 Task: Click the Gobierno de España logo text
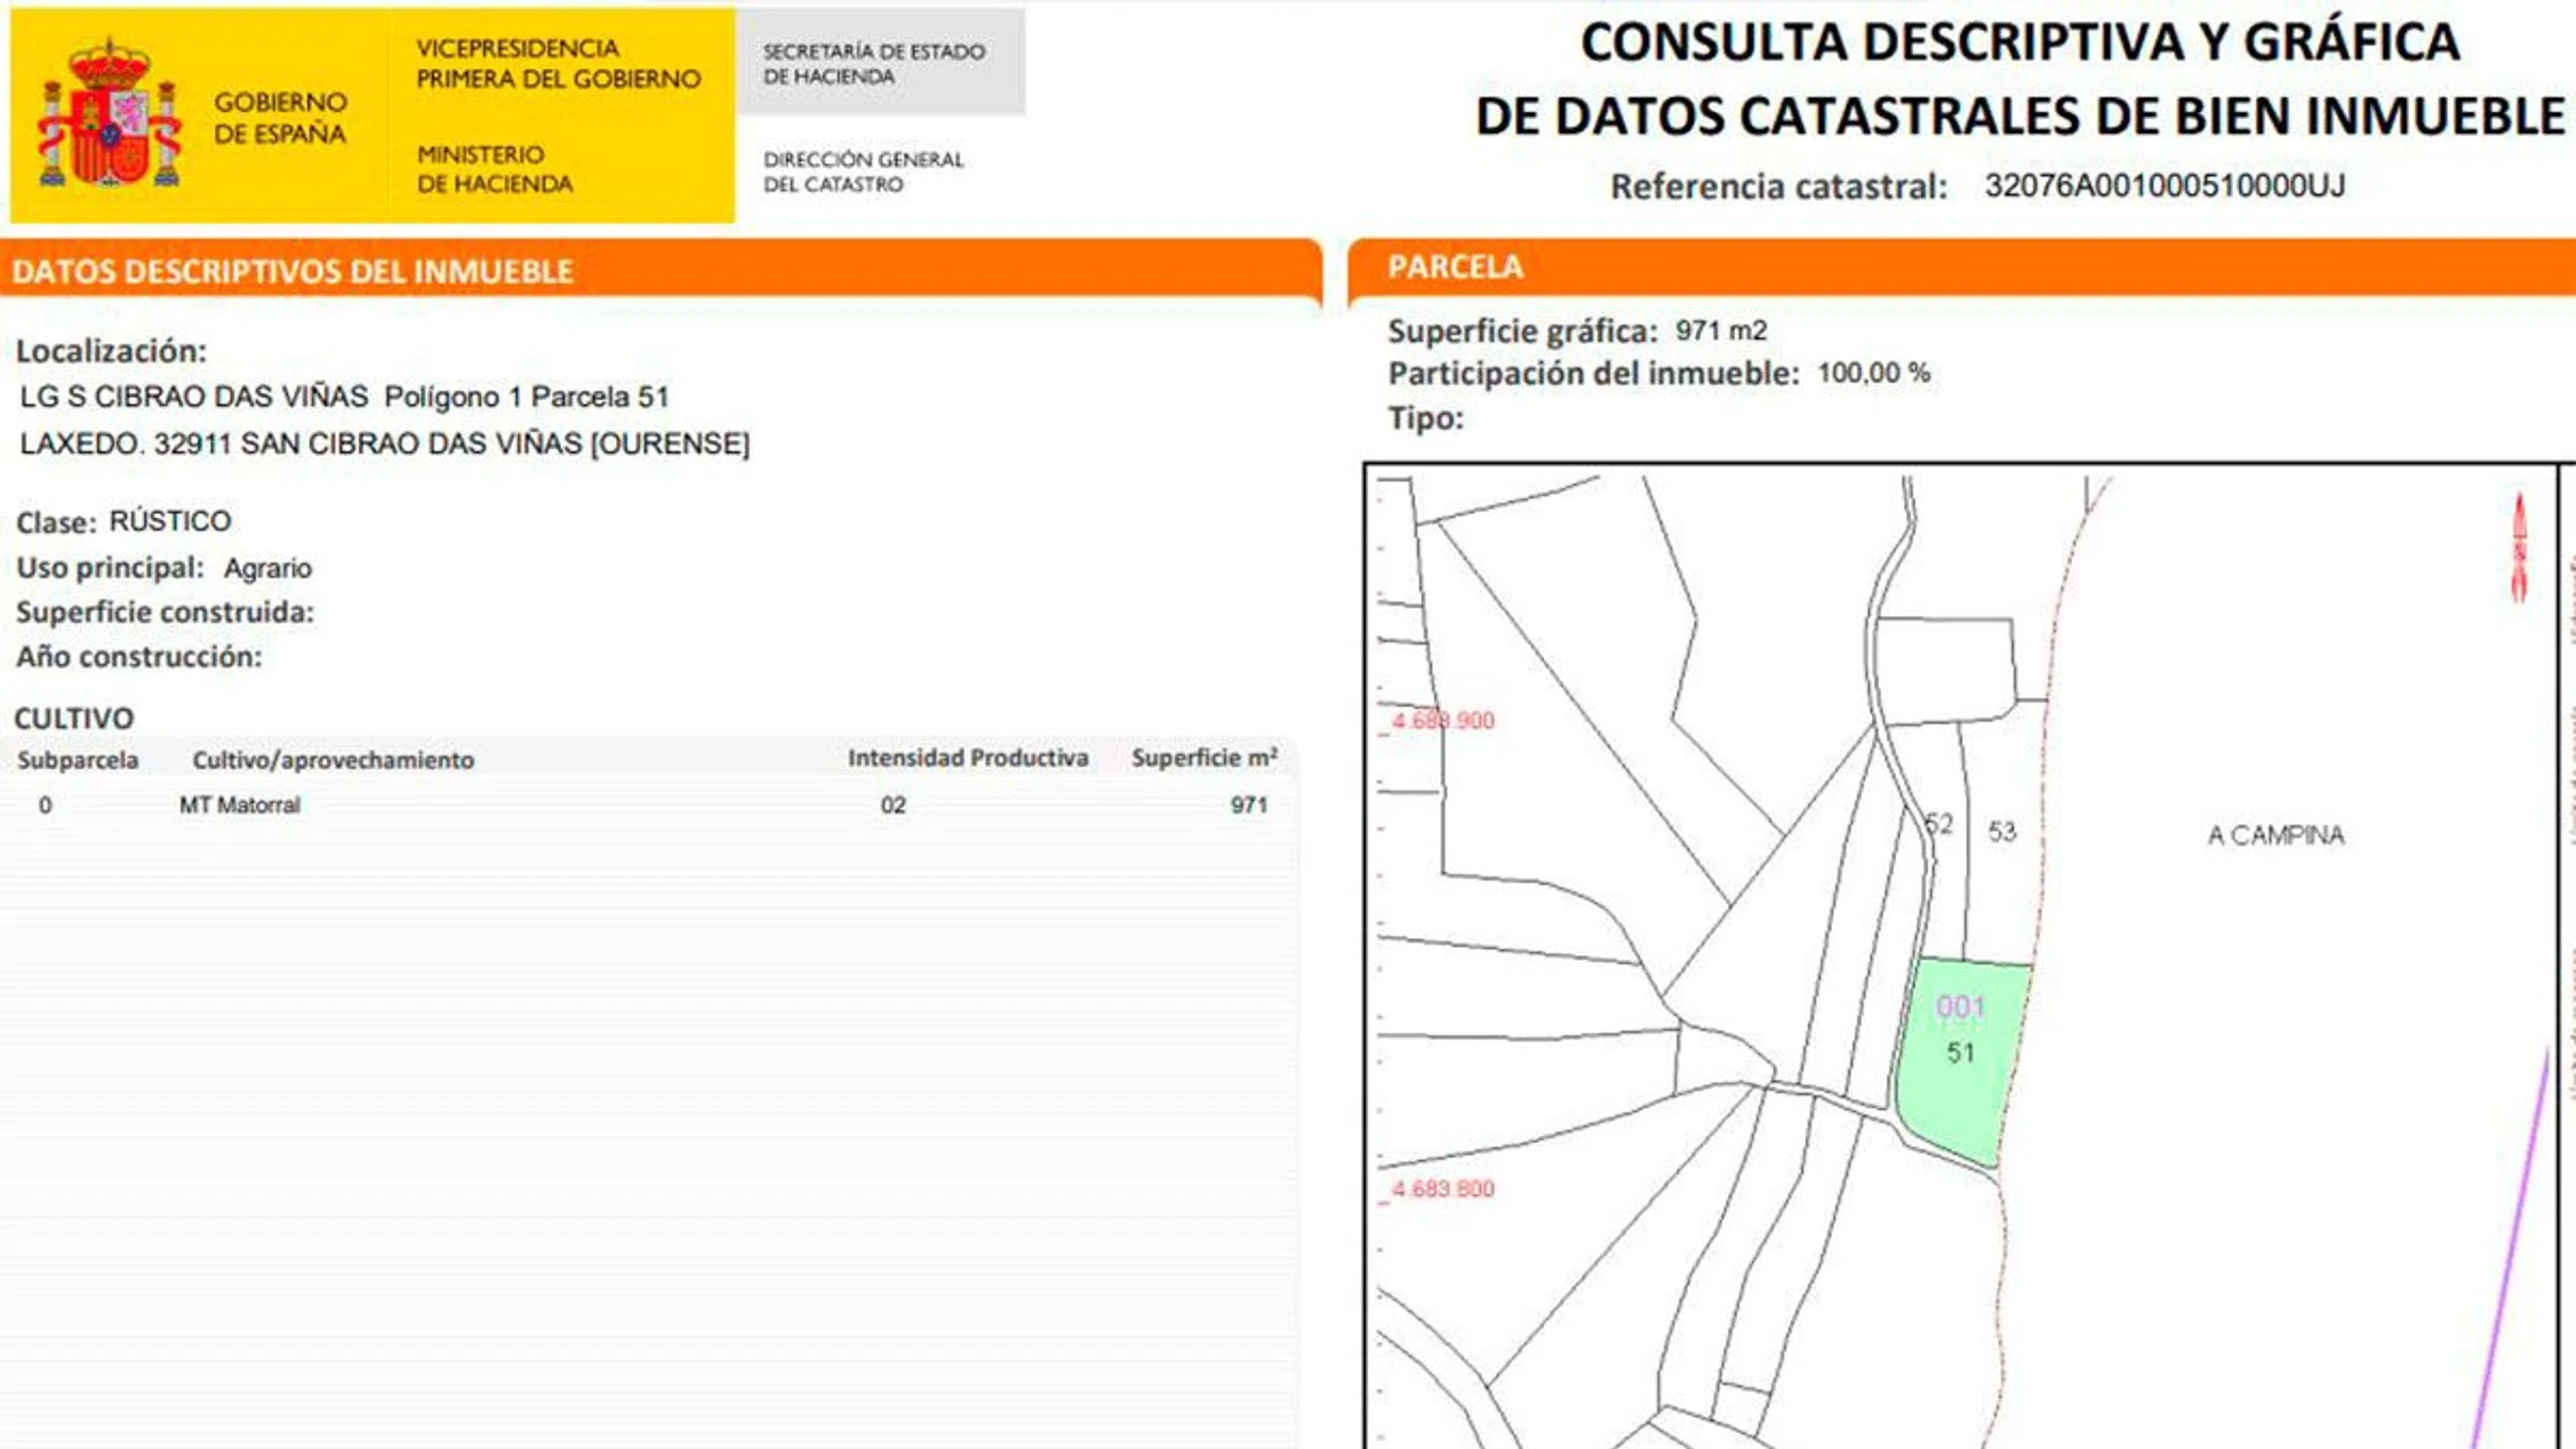click(280, 117)
